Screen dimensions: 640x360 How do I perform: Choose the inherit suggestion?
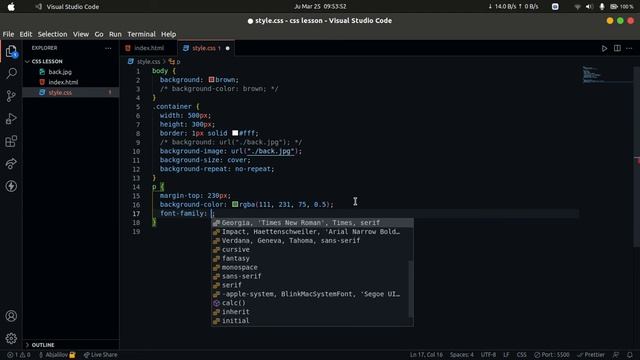312,312
